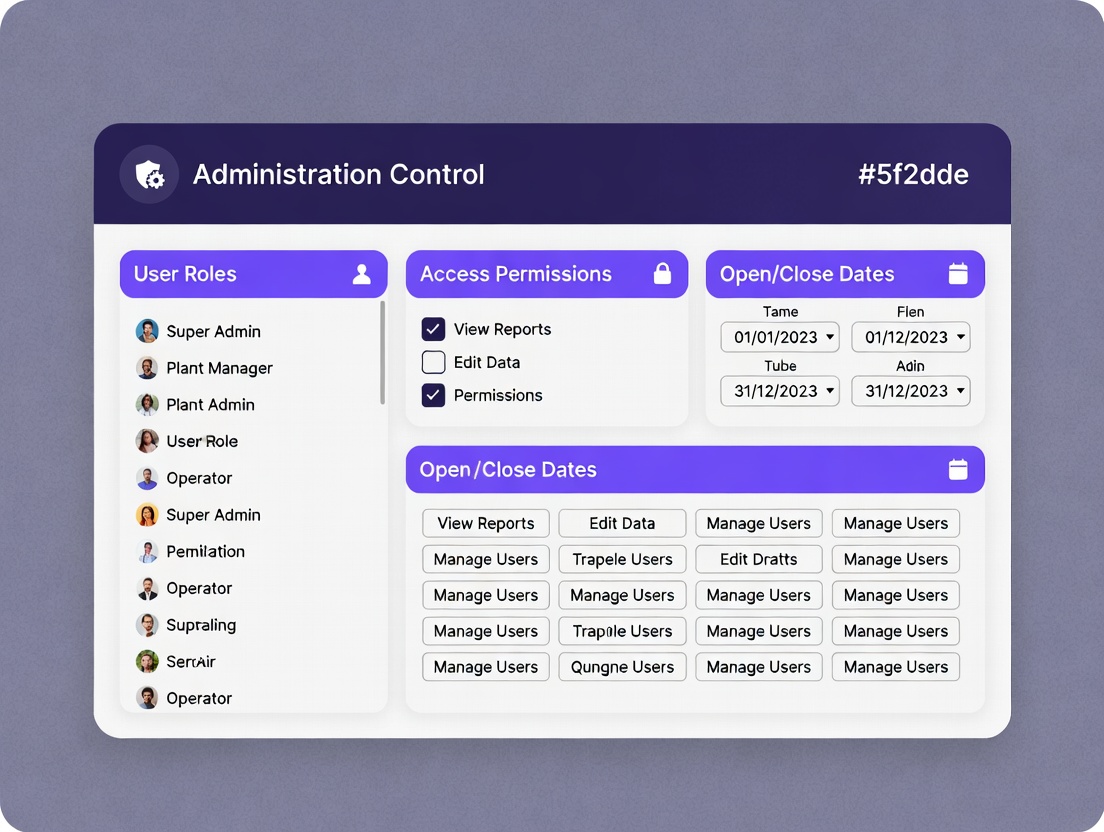Click the shield gear icon in header

click(149, 175)
